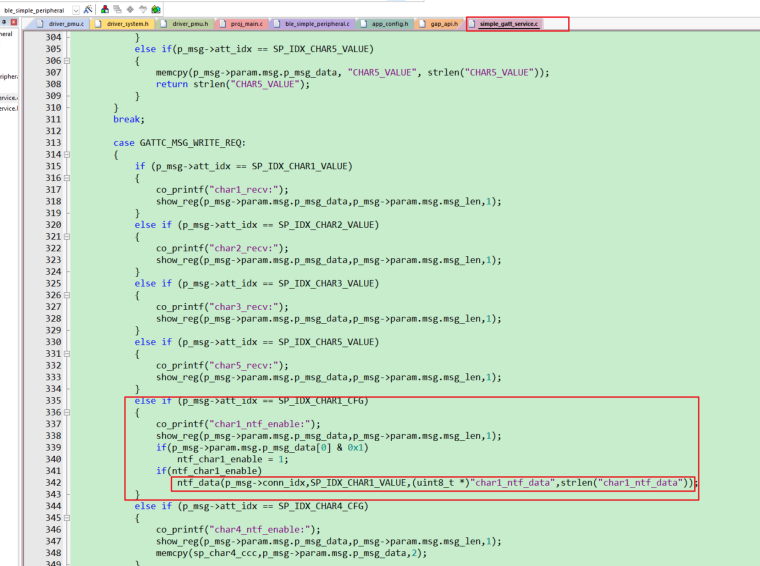The width and height of the screenshot is (760, 566).
Task: Collapse the code block at line 336
Action: (67, 413)
